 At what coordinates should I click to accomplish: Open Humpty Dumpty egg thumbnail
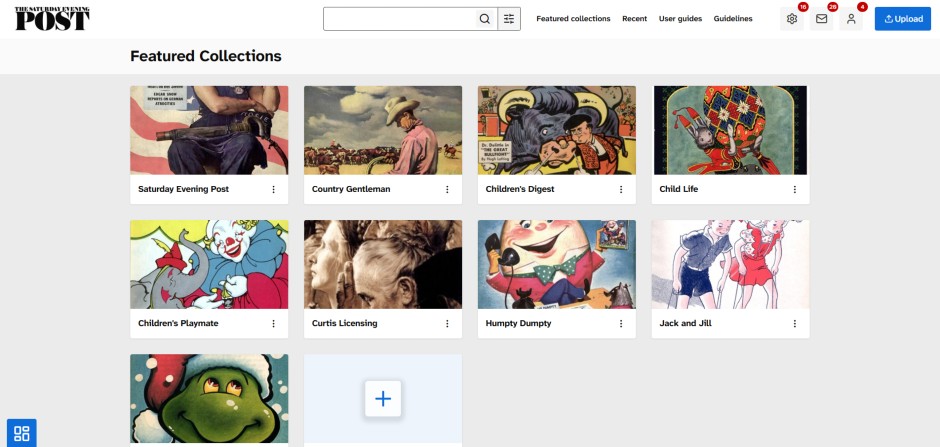pos(557,264)
